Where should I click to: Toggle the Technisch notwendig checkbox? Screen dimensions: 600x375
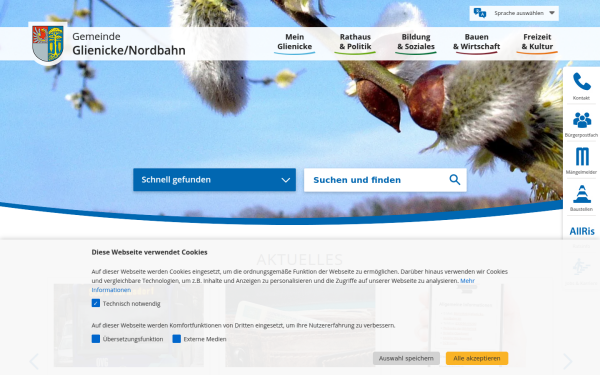[96, 303]
